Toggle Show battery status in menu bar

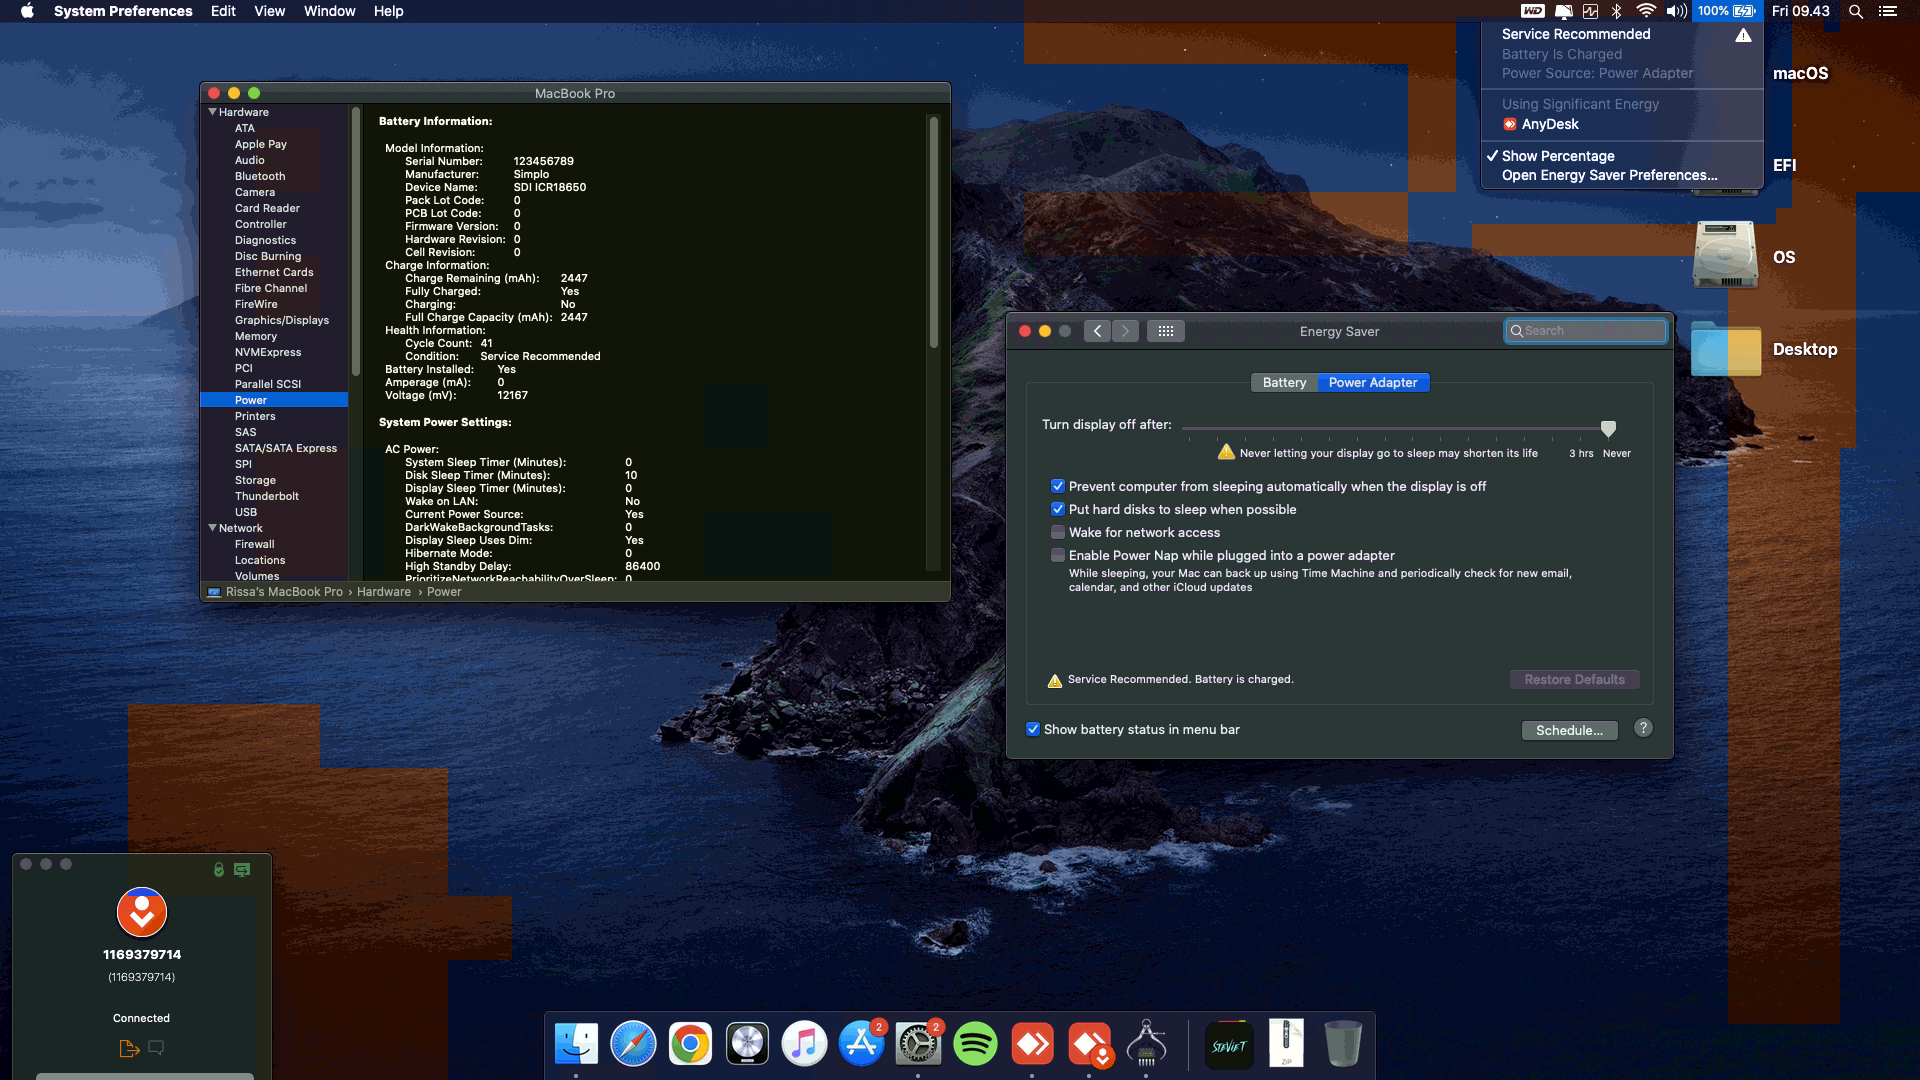1033,729
